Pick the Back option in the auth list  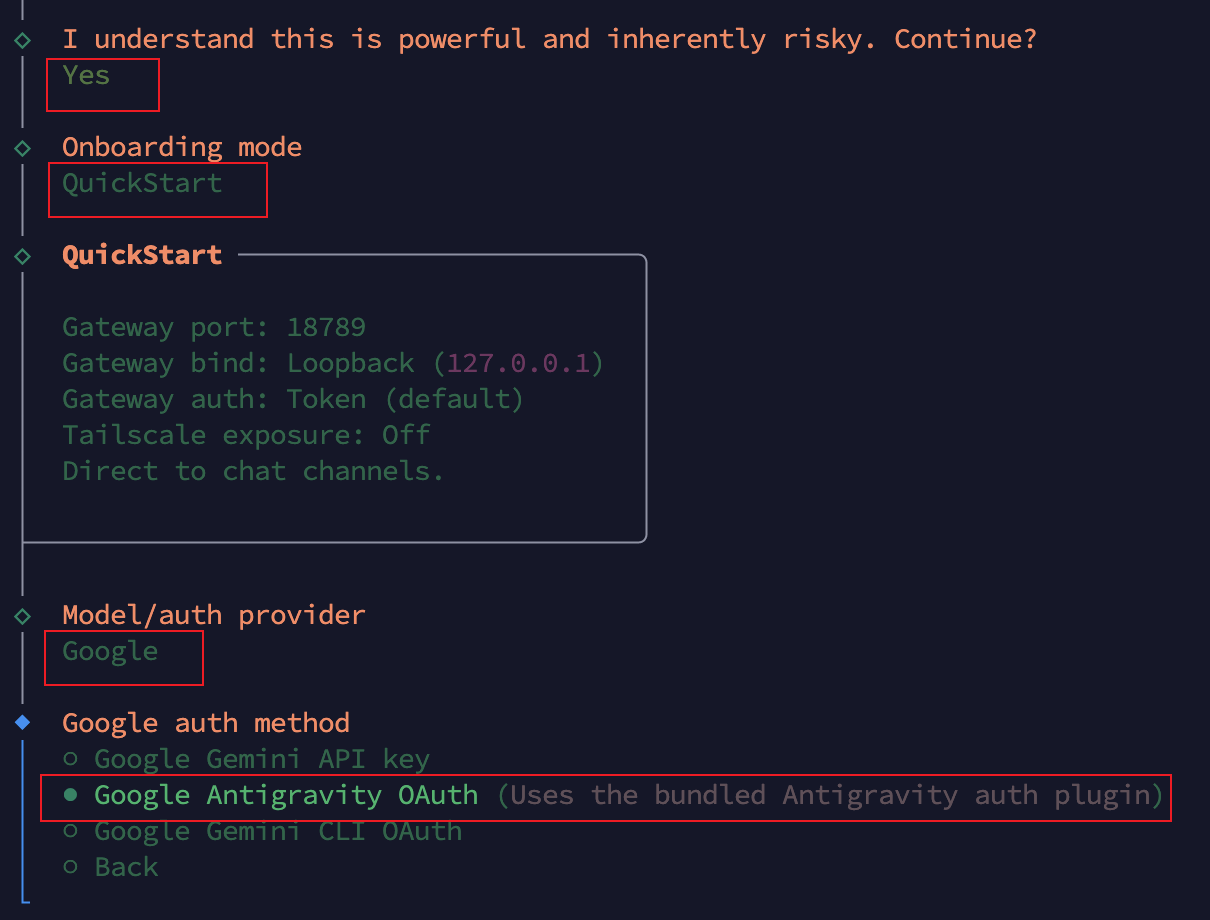(125, 867)
